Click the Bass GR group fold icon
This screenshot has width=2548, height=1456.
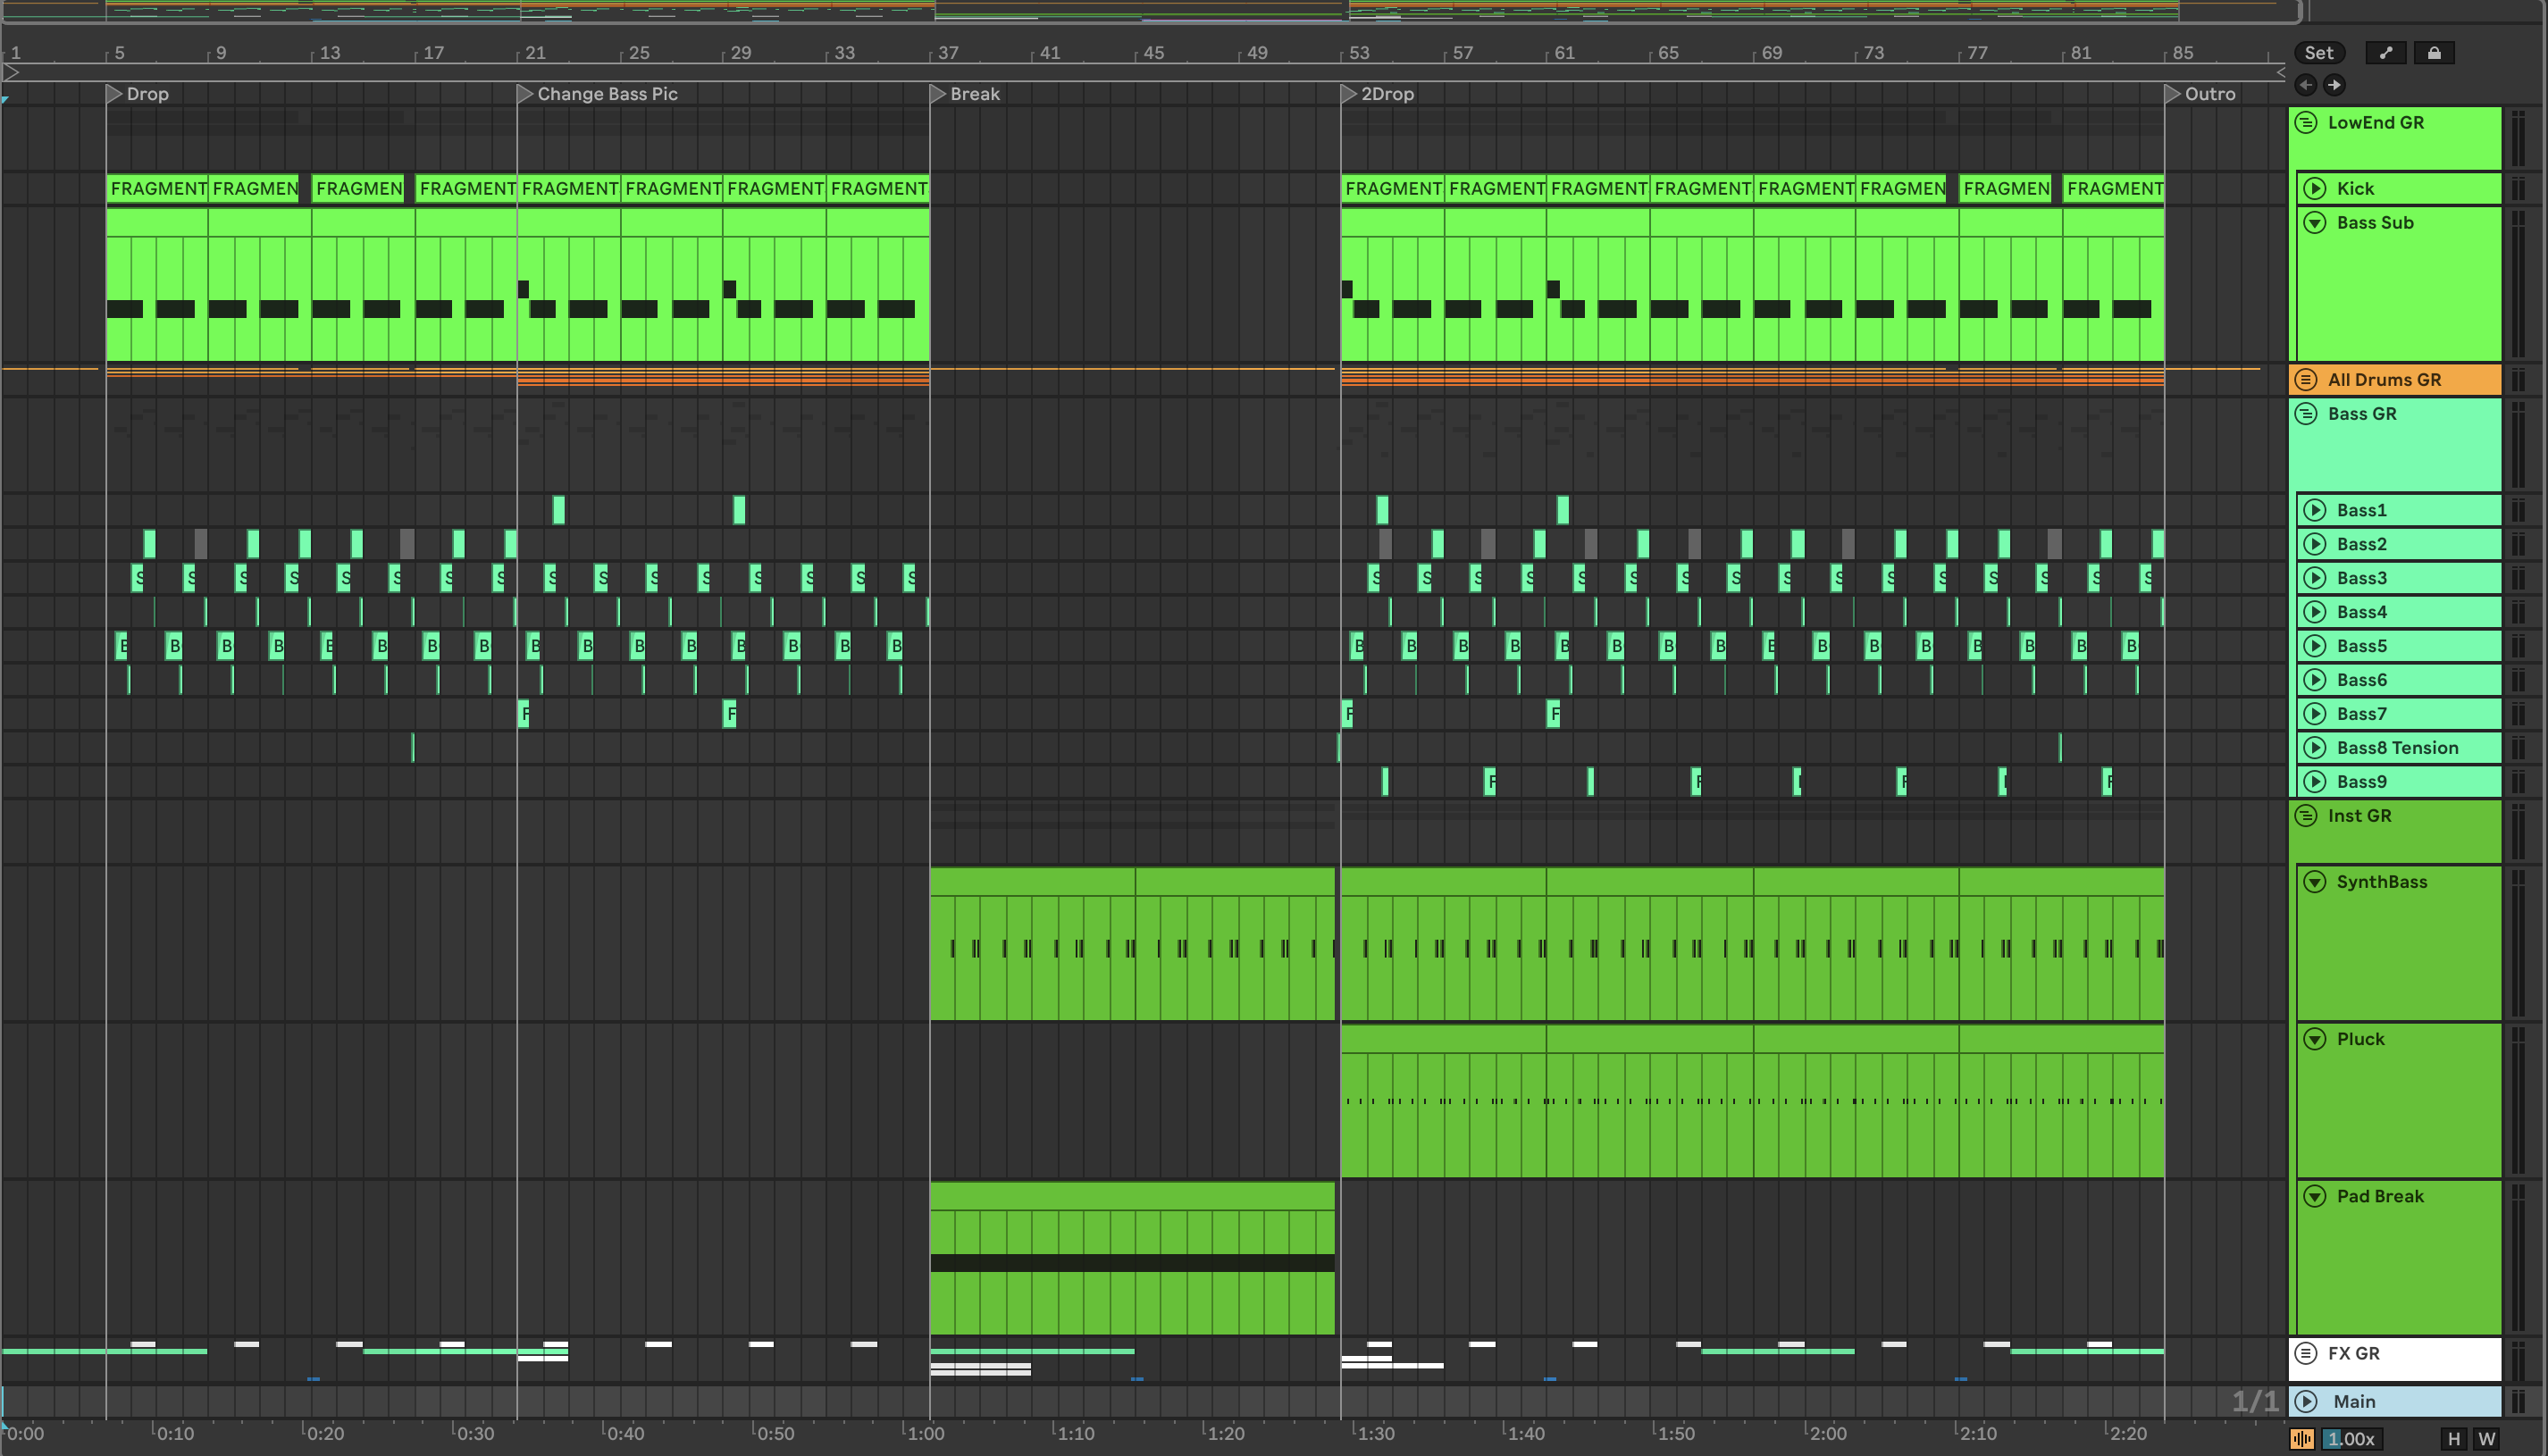coord(2306,414)
